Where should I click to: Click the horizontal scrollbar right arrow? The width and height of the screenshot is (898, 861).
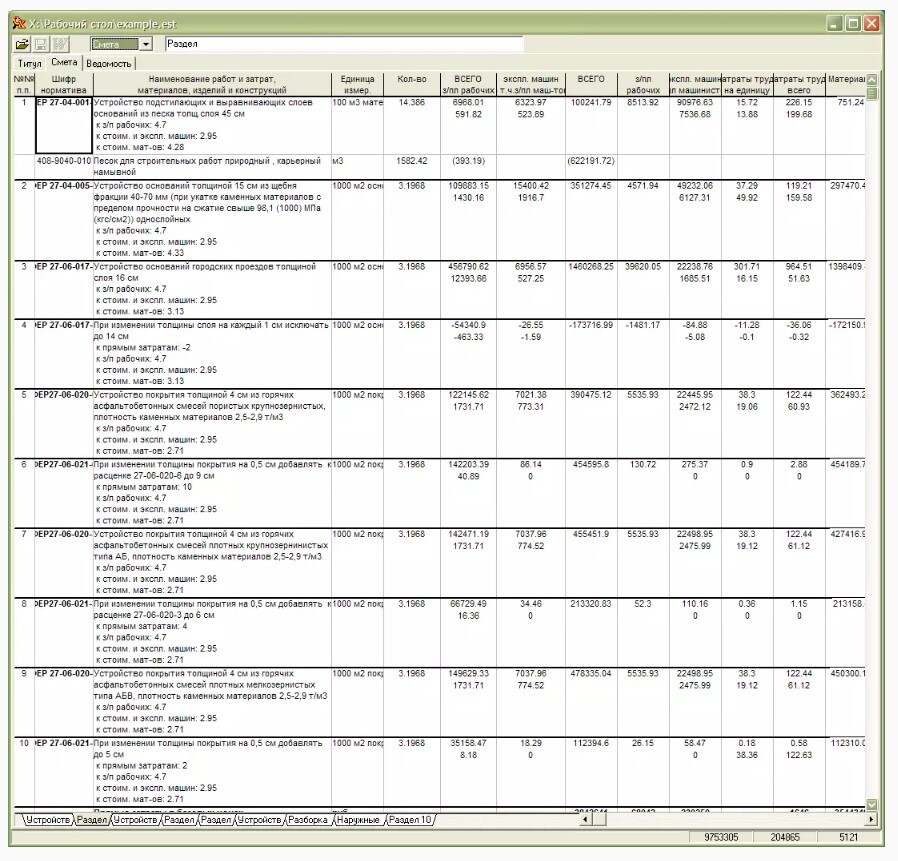coord(871,820)
